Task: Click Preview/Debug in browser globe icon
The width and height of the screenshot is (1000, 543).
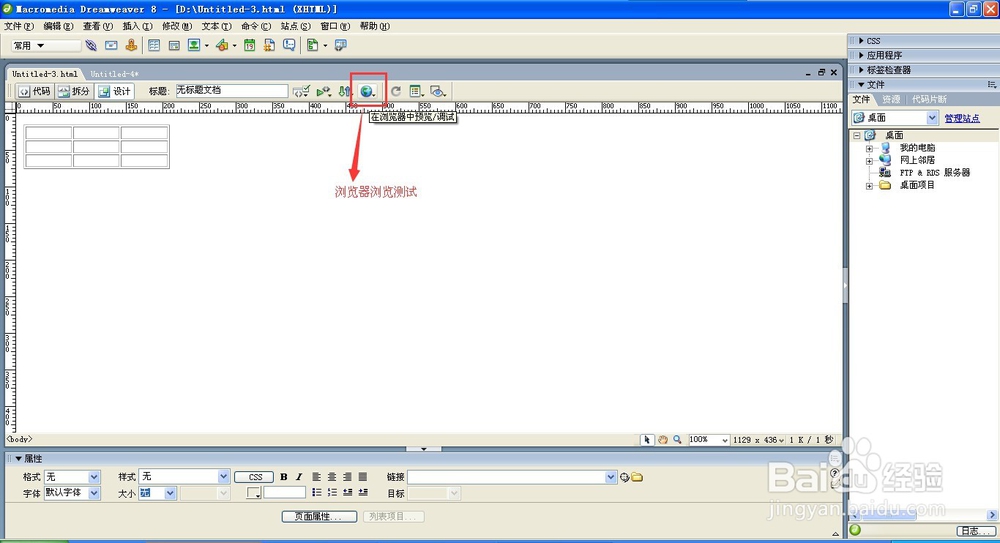Action: (x=367, y=91)
